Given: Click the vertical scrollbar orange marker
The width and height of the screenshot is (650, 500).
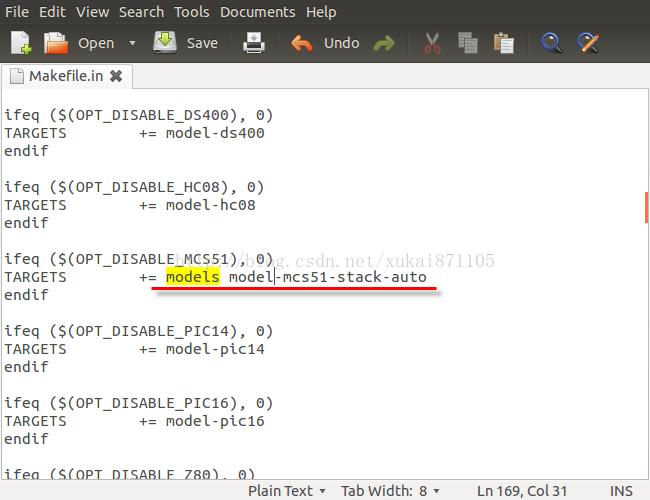Looking at the screenshot, I should 646,207.
